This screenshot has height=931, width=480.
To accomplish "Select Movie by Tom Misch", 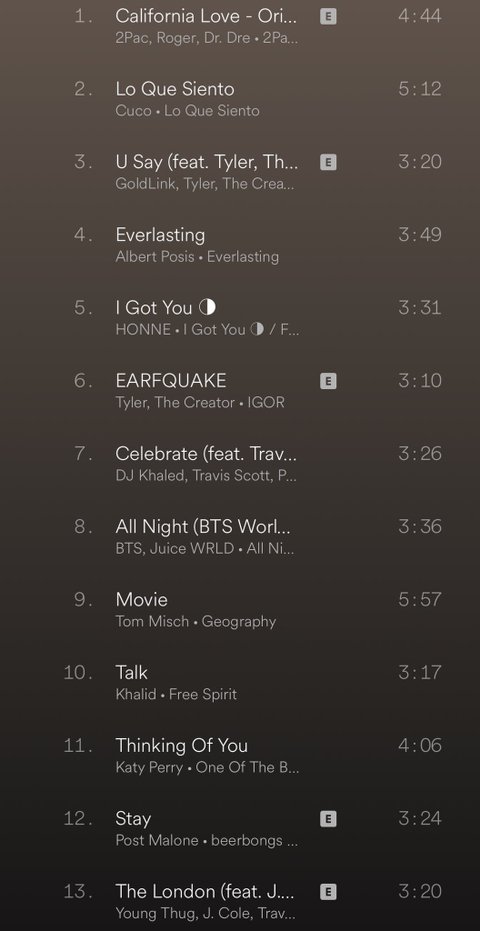I will (240, 610).
